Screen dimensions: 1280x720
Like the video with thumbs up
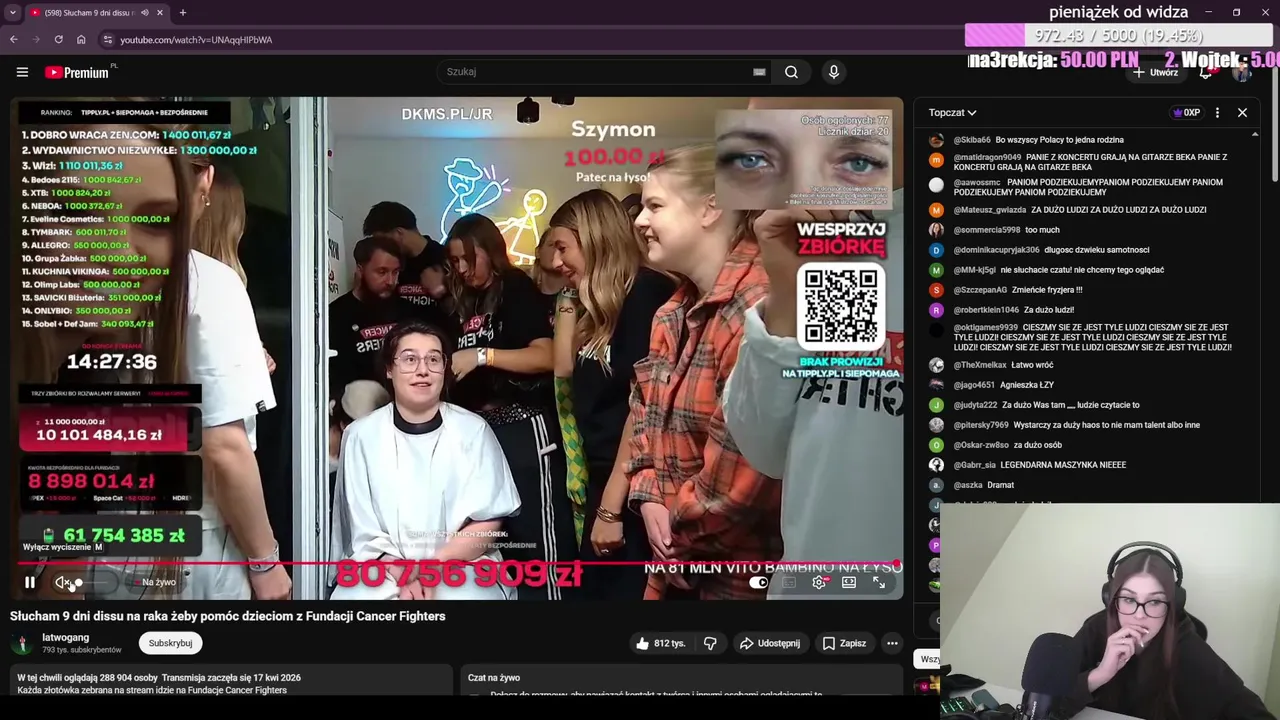click(660, 643)
